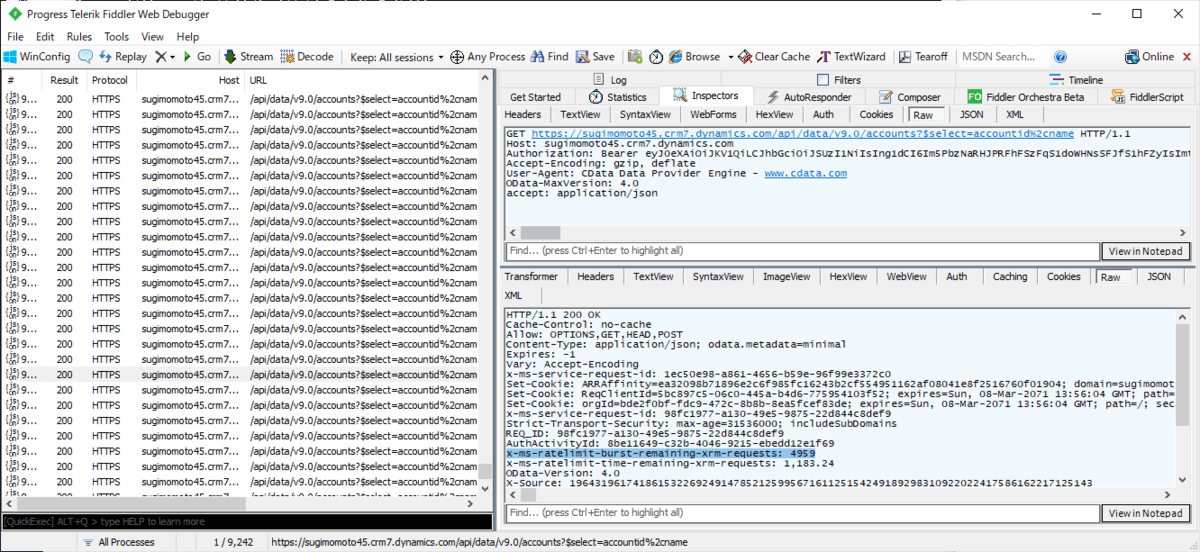Click the QuickExec command box
1200x552 pixels.
[x=246, y=521]
